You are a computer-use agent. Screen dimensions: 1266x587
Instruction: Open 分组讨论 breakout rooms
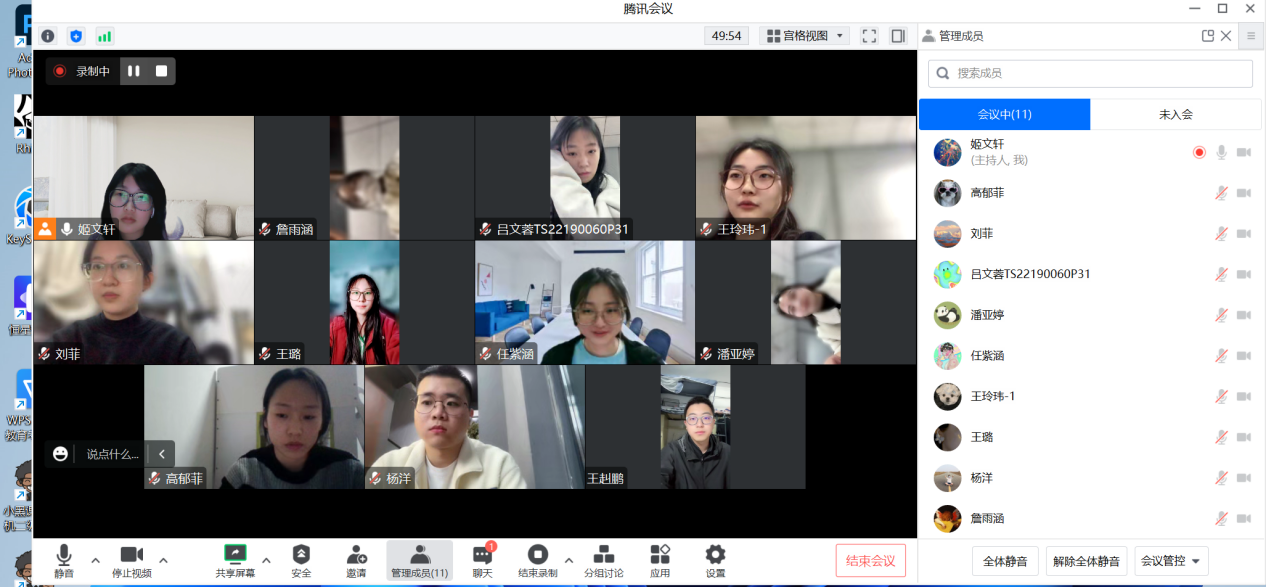point(604,557)
